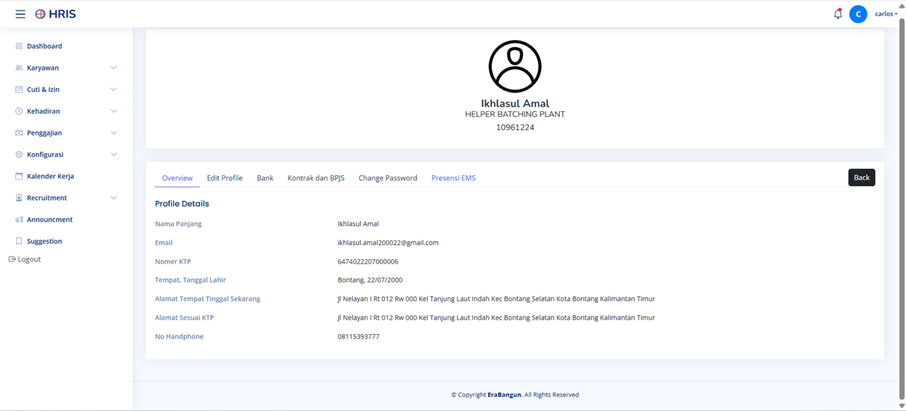906x411 pixels.
Task: Click the birth info Bontang, 22/07/2000
Action: click(370, 280)
